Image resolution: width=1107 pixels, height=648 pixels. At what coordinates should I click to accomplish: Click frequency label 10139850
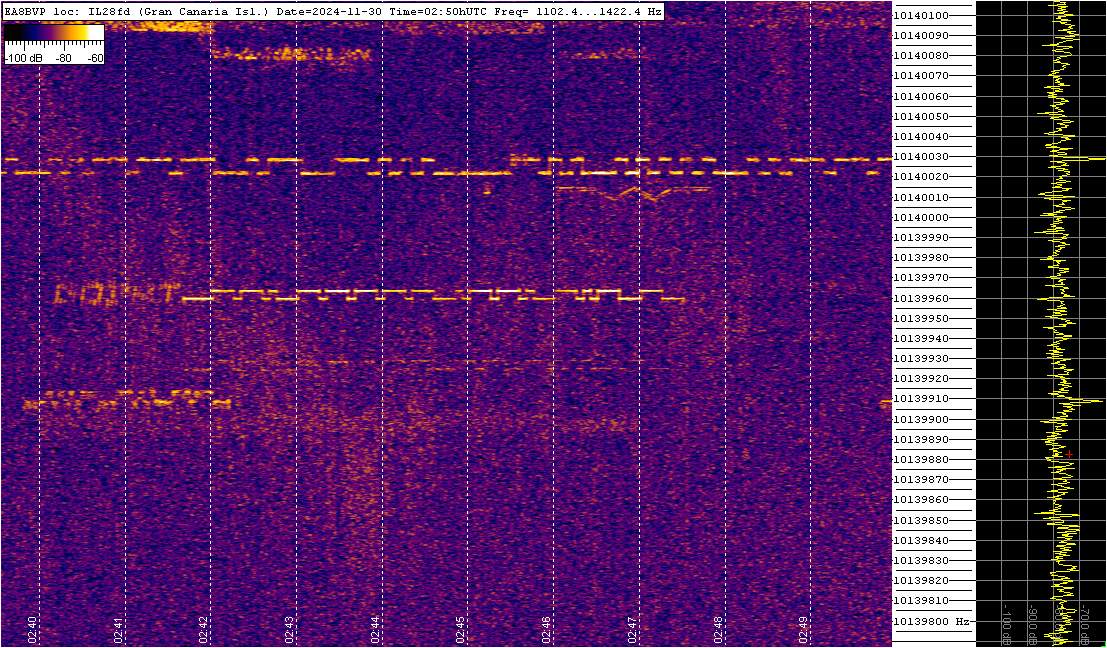(x=921, y=520)
